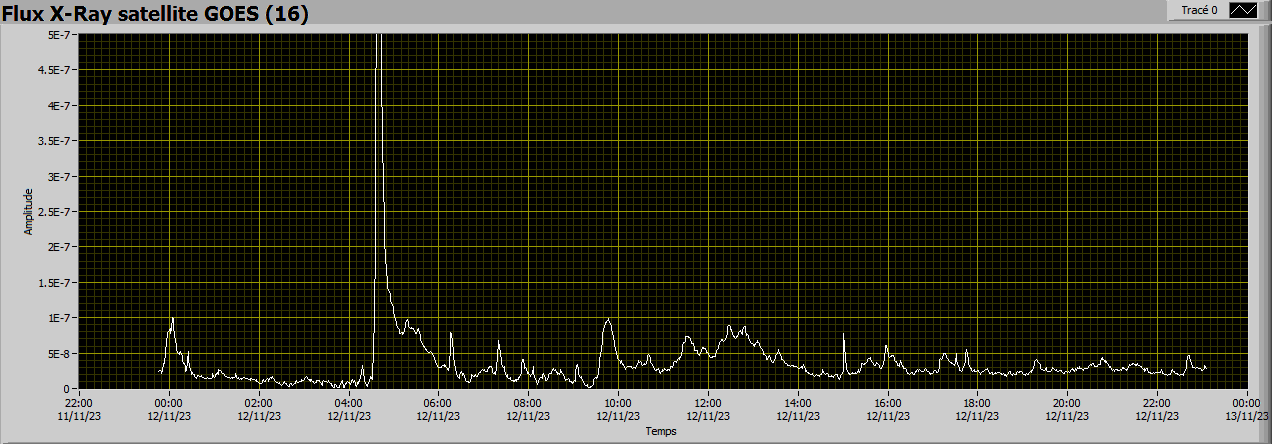Click the 20:00 12/11/23 time label
Viewport: 1272px width, 444px height.
[1067, 409]
